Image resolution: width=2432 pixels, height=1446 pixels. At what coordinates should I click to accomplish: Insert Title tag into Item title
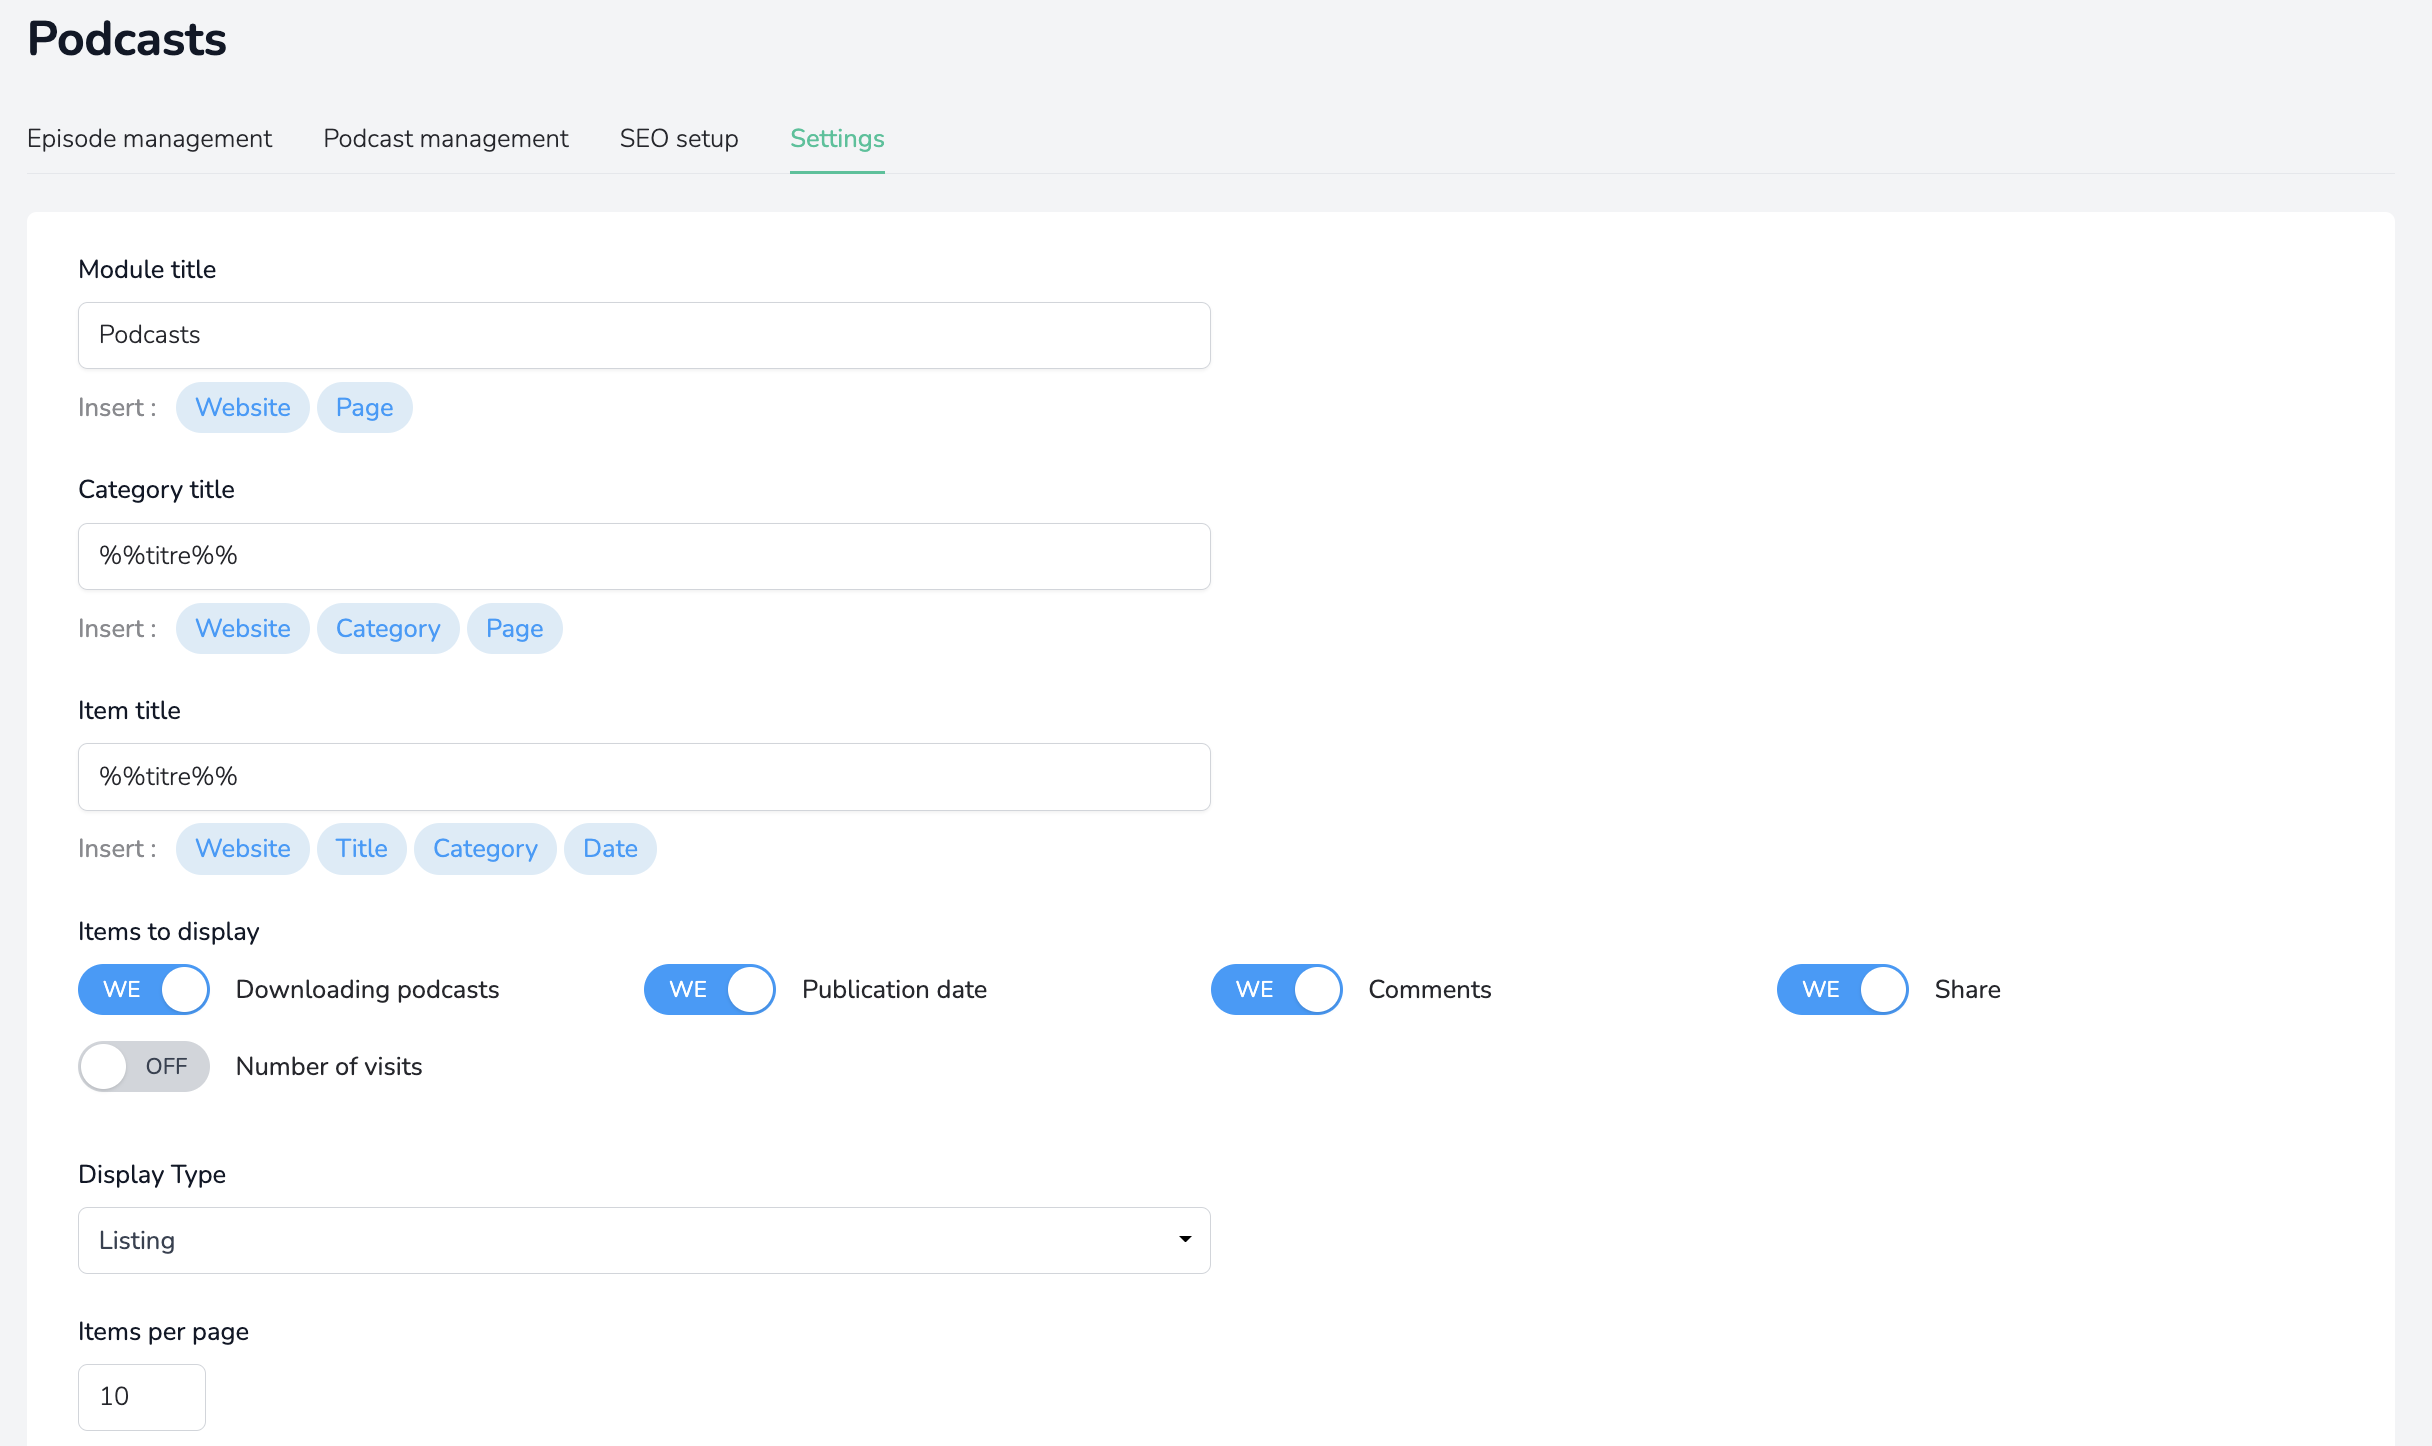[x=362, y=848]
